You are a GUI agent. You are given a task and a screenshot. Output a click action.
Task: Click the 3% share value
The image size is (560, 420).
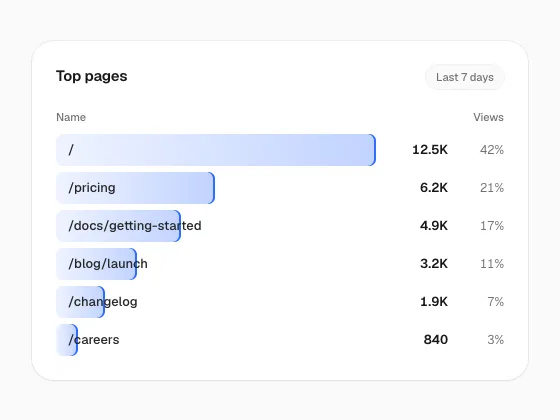(x=496, y=340)
